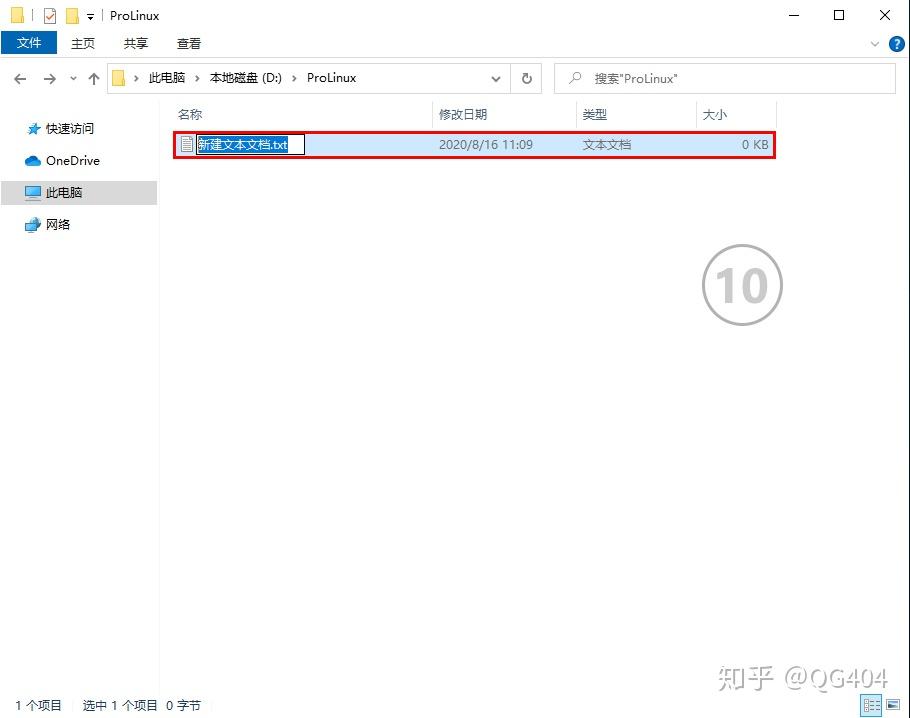
Task: Click the Back navigation arrow
Action: [20, 78]
